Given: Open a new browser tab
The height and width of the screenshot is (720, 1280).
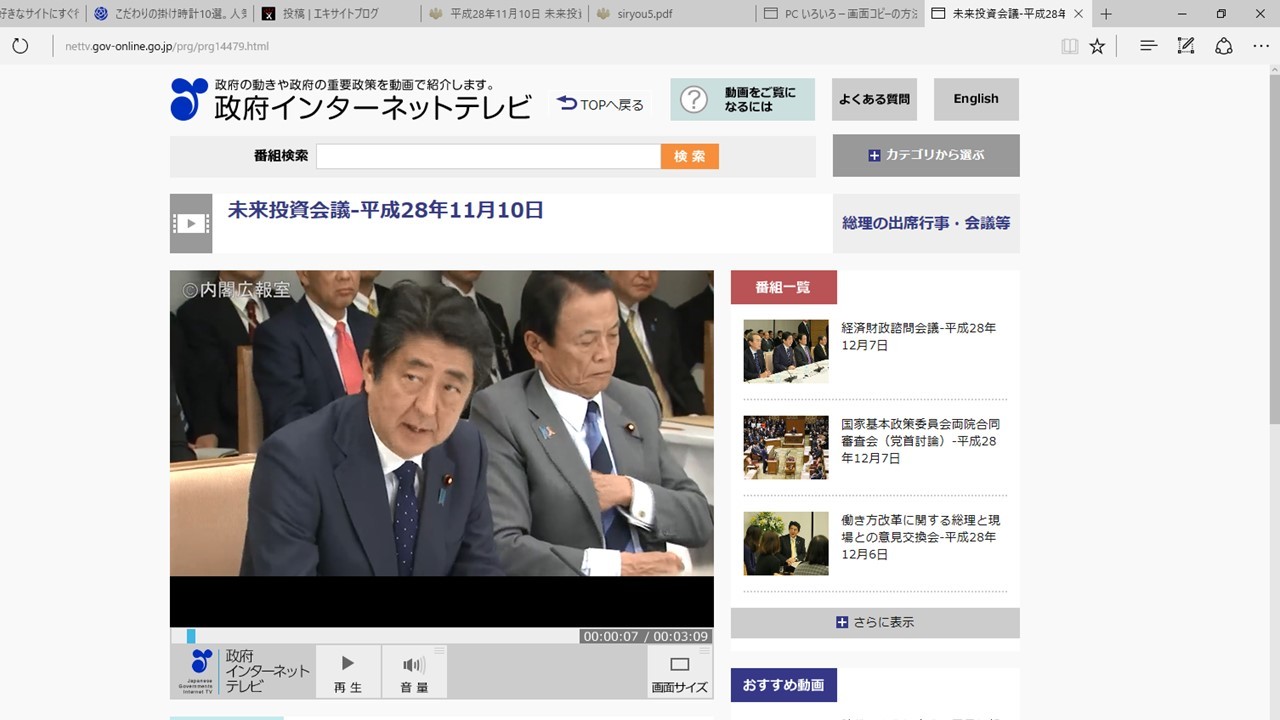Looking at the screenshot, I should pos(1106,14).
